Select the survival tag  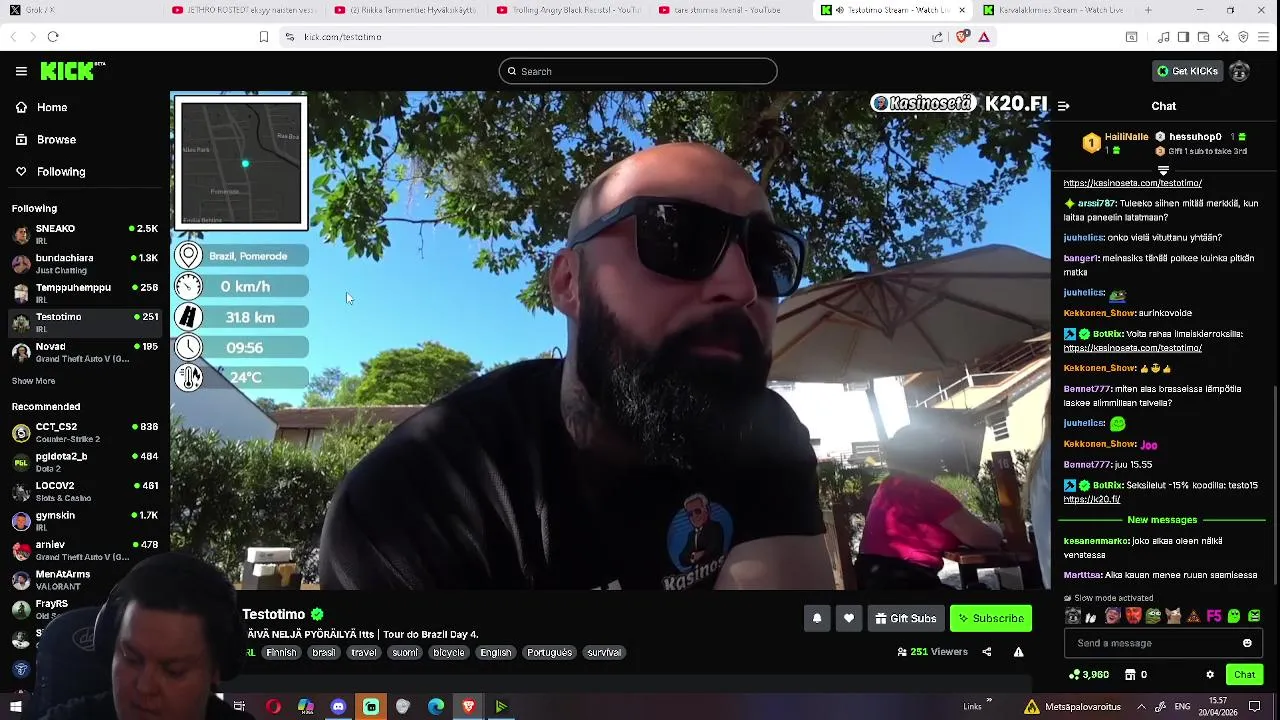tap(604, 652)
